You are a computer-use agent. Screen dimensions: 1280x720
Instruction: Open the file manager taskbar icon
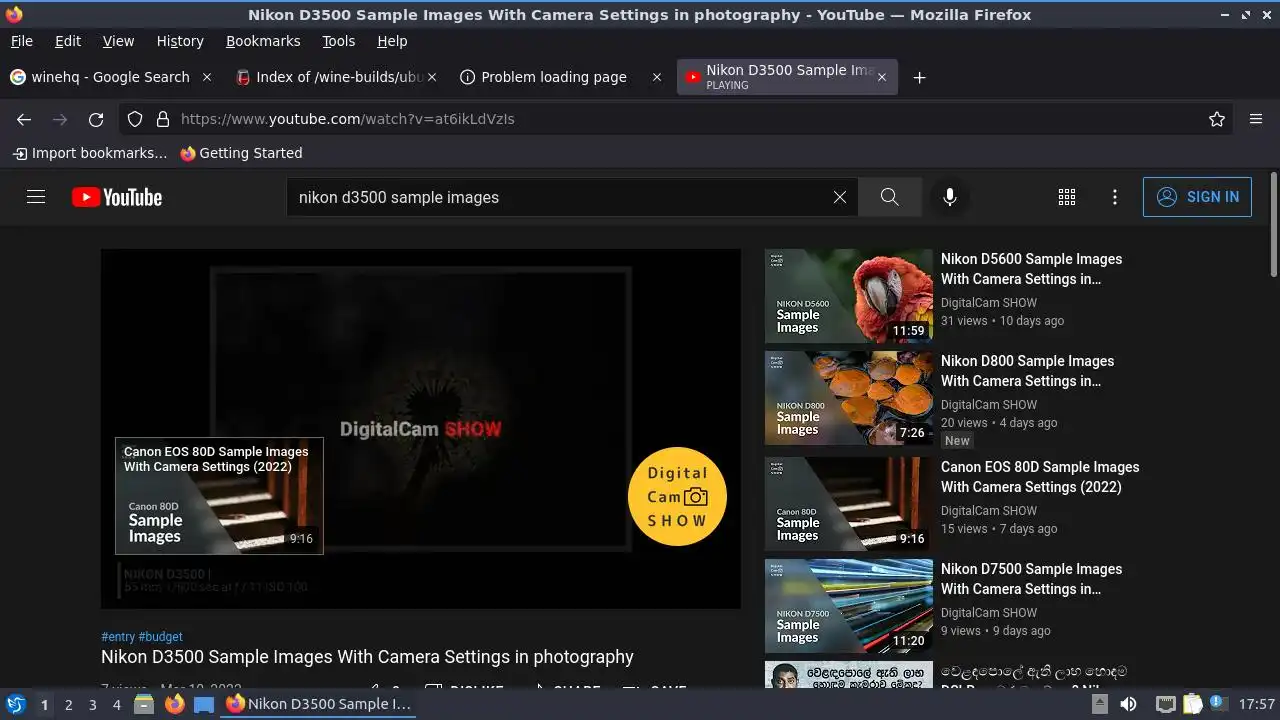pos(144,704)
